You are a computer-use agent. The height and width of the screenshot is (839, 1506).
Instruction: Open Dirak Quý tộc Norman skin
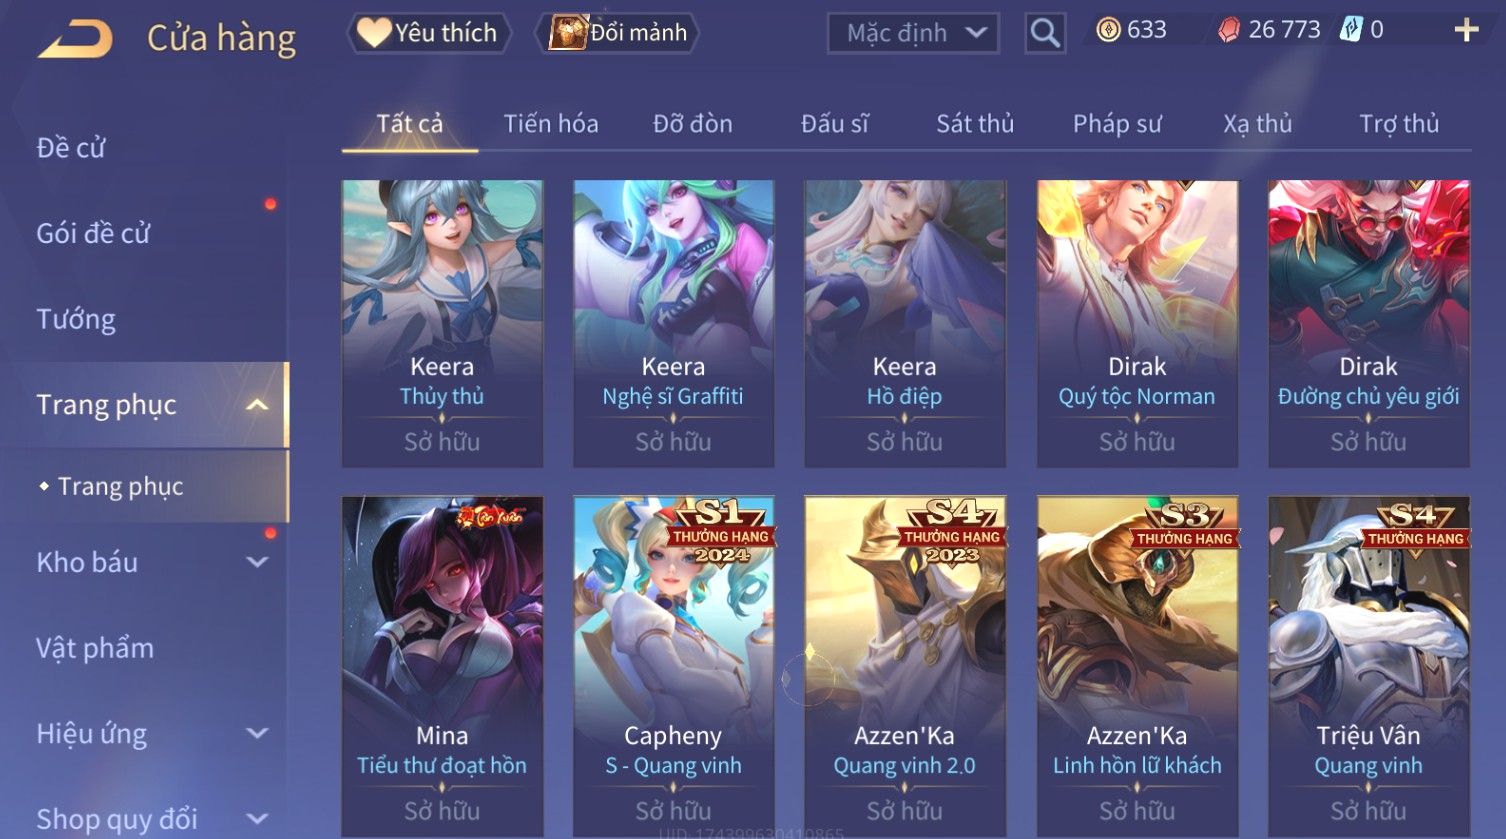(x=1137, y=323)
